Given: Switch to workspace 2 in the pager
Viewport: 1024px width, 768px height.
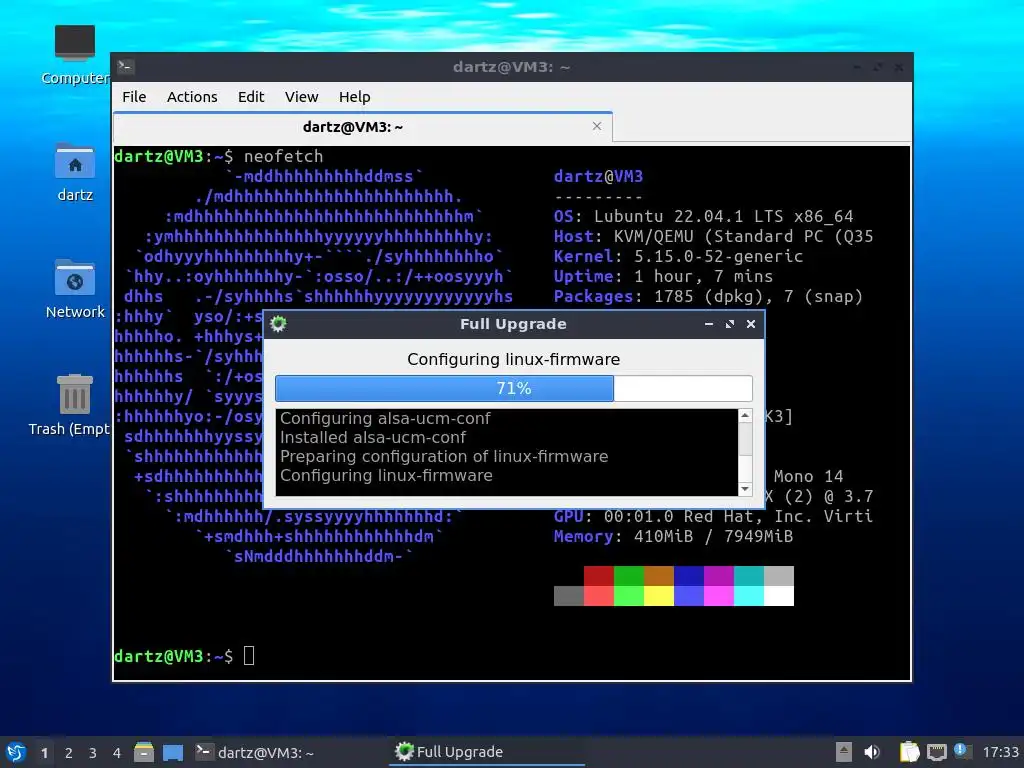Looking at the screenshot, I should (69, 753).
